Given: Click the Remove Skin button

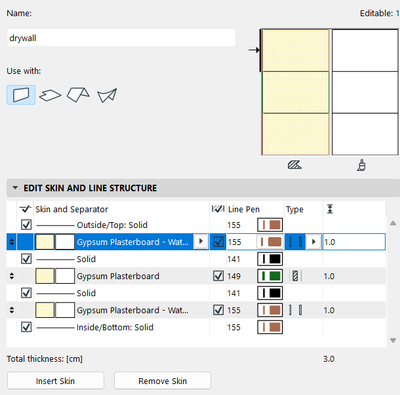Looking at the screenshot, I should click(162, 381).
